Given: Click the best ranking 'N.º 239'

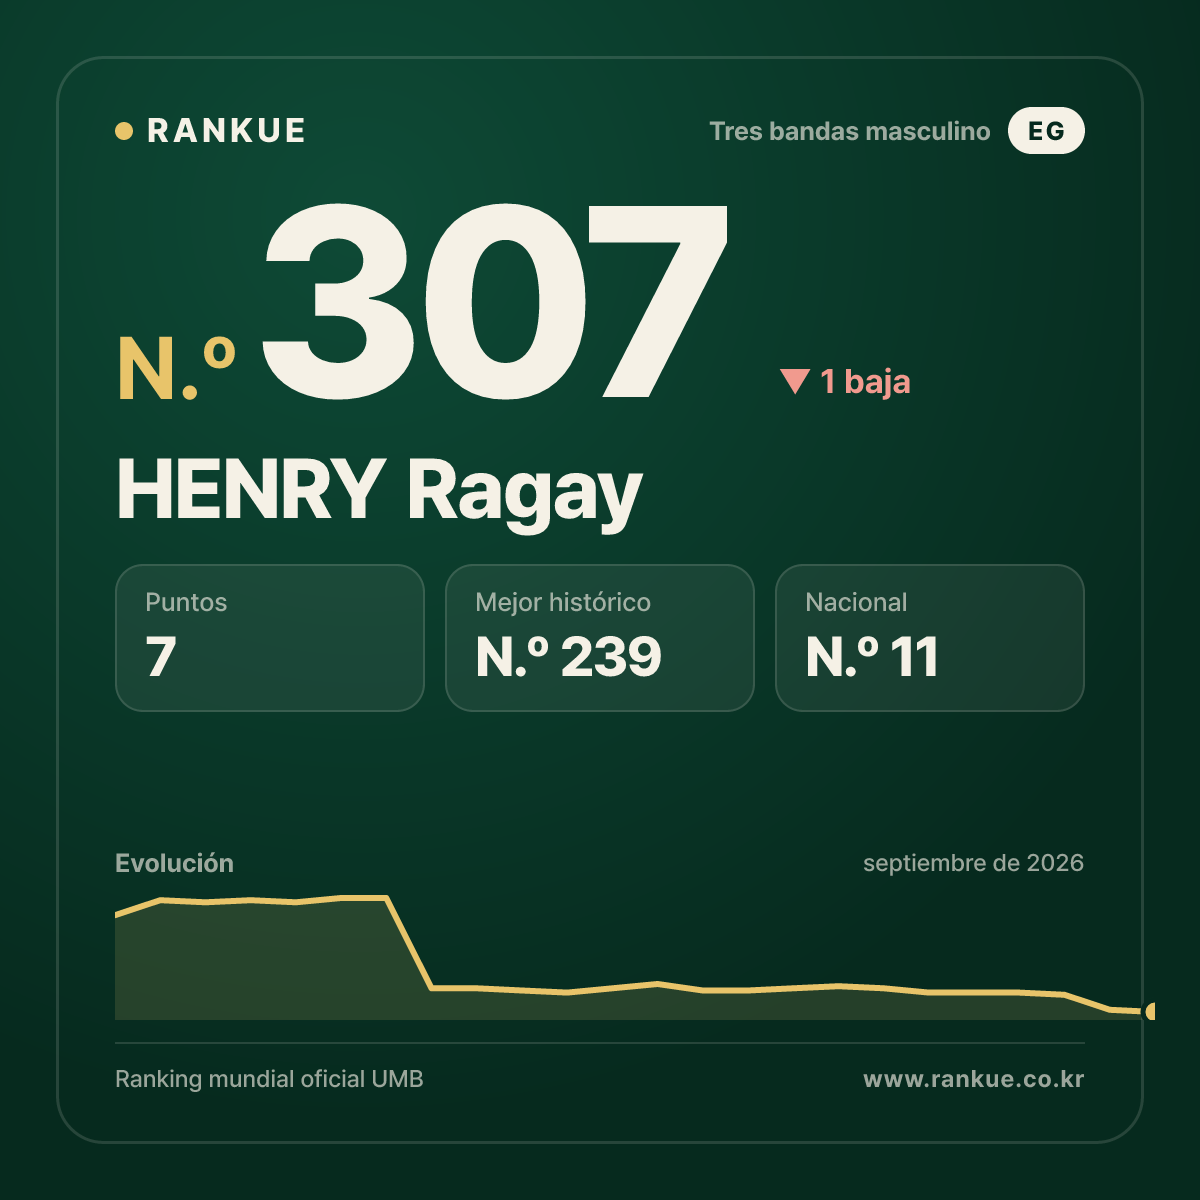Looking at the screenshot, I should (568, 657).
